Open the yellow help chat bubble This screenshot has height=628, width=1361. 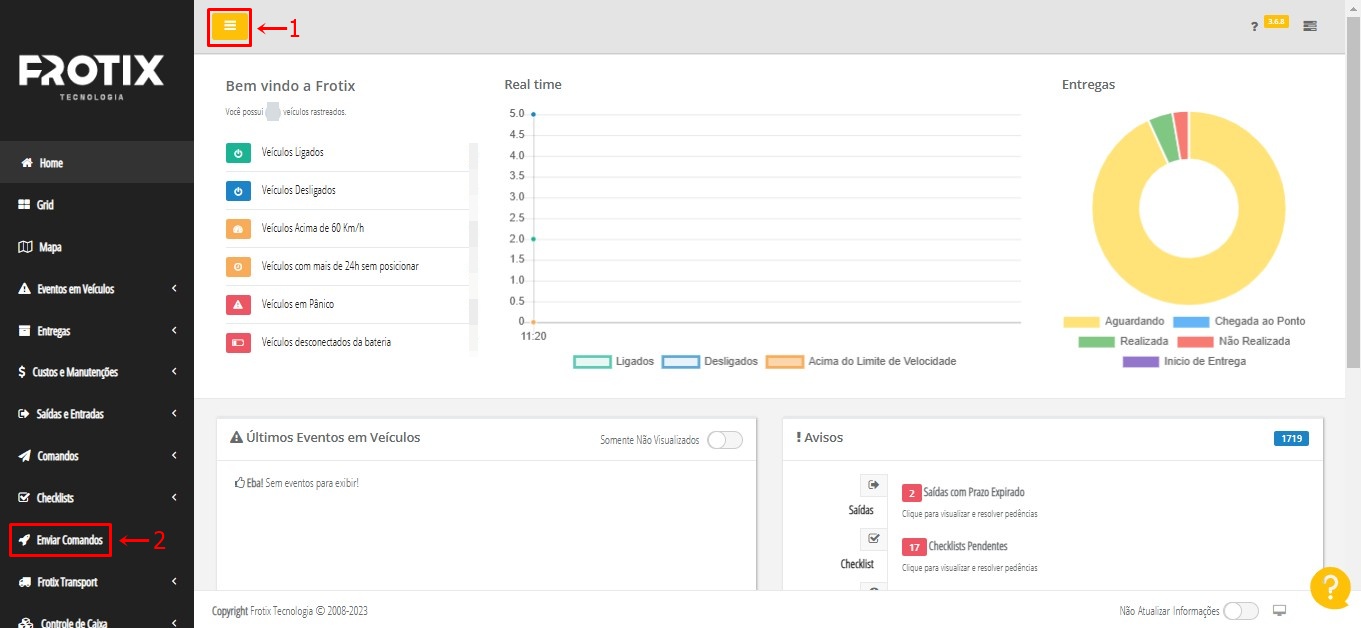(1330, 587)
